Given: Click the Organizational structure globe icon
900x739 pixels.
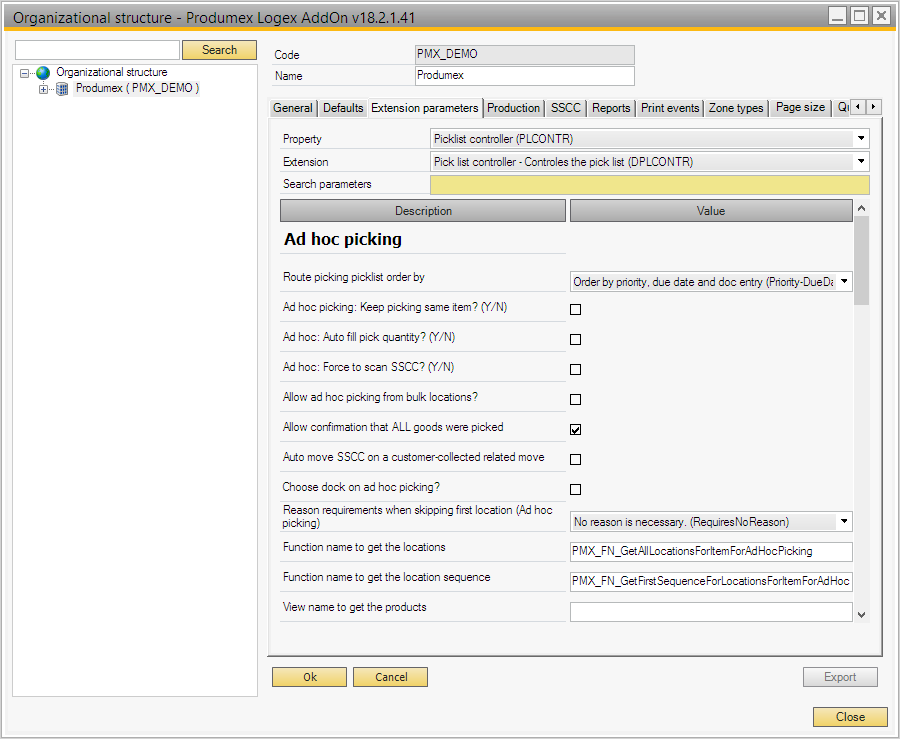Looking at the screenshot, I should point(42,73).
